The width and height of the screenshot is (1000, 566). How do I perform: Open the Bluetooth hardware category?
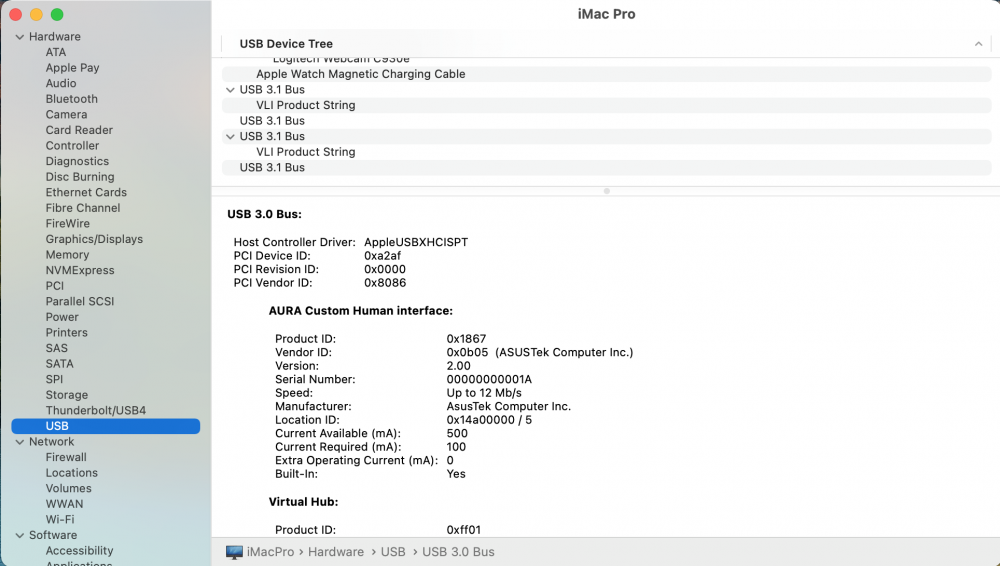coord(71,99)
